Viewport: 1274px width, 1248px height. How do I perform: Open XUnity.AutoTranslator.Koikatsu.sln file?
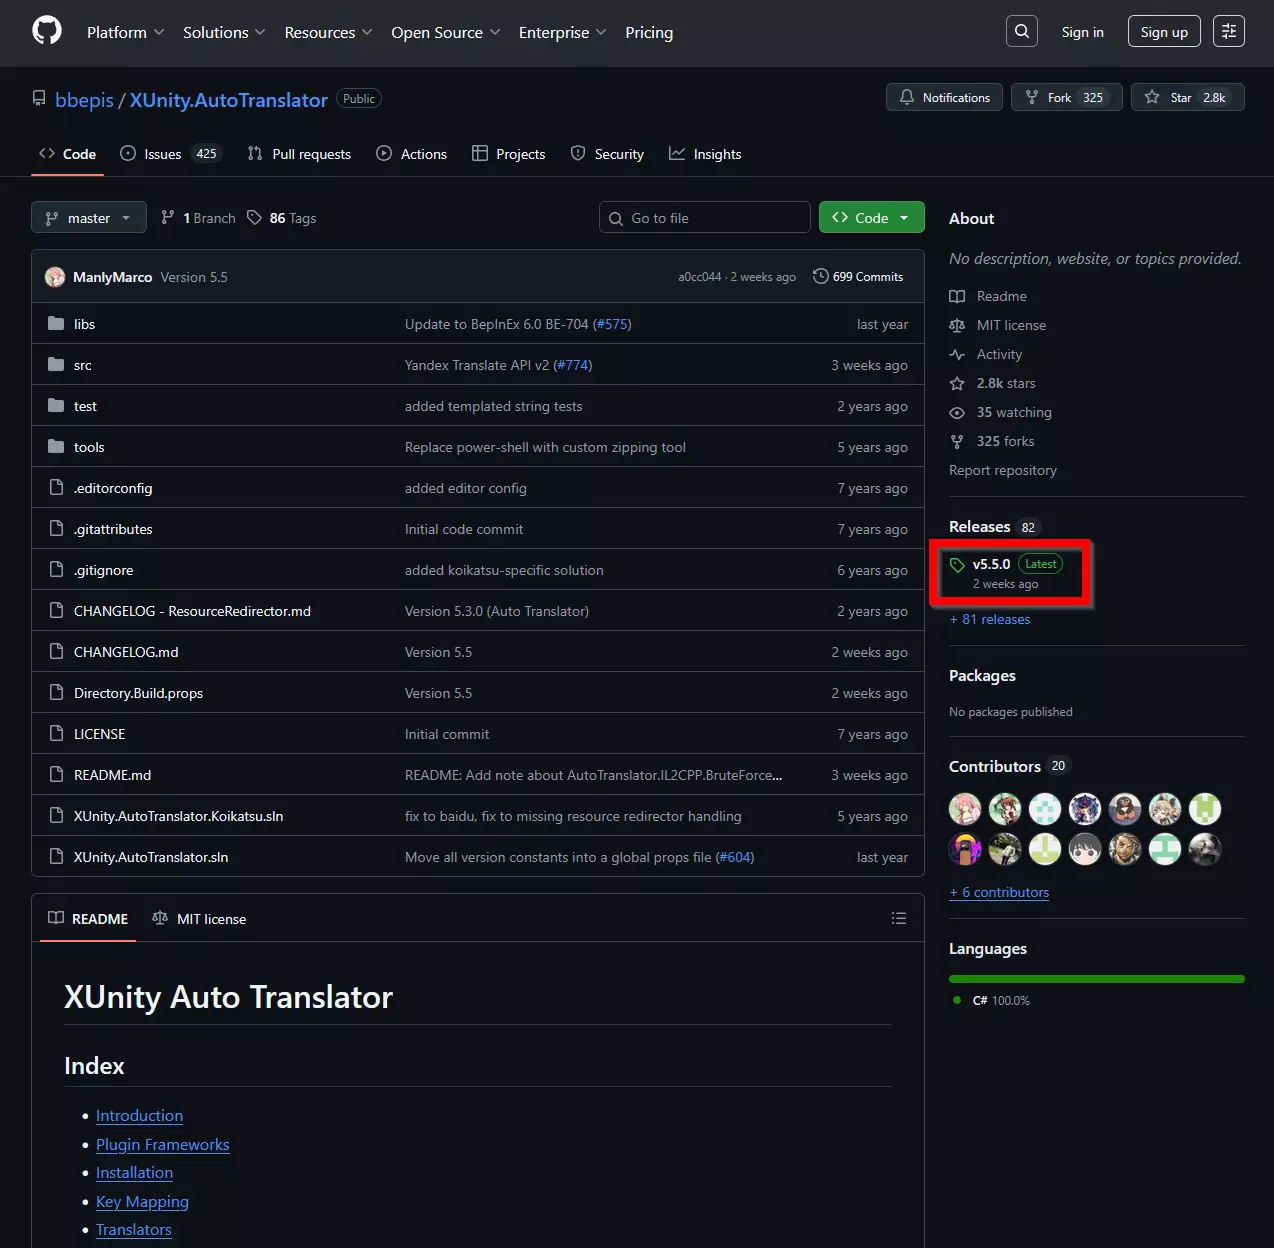point(178,816)
